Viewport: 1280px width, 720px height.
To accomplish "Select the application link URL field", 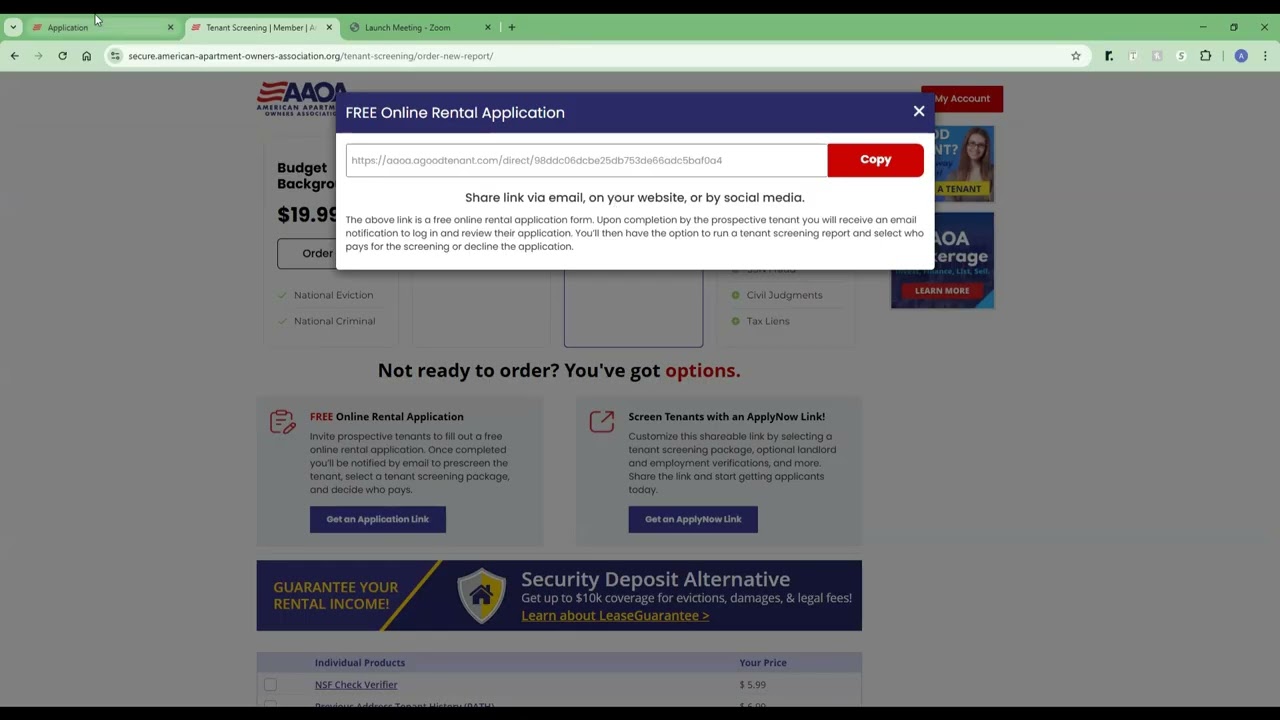I will click(x=586, y=160).
